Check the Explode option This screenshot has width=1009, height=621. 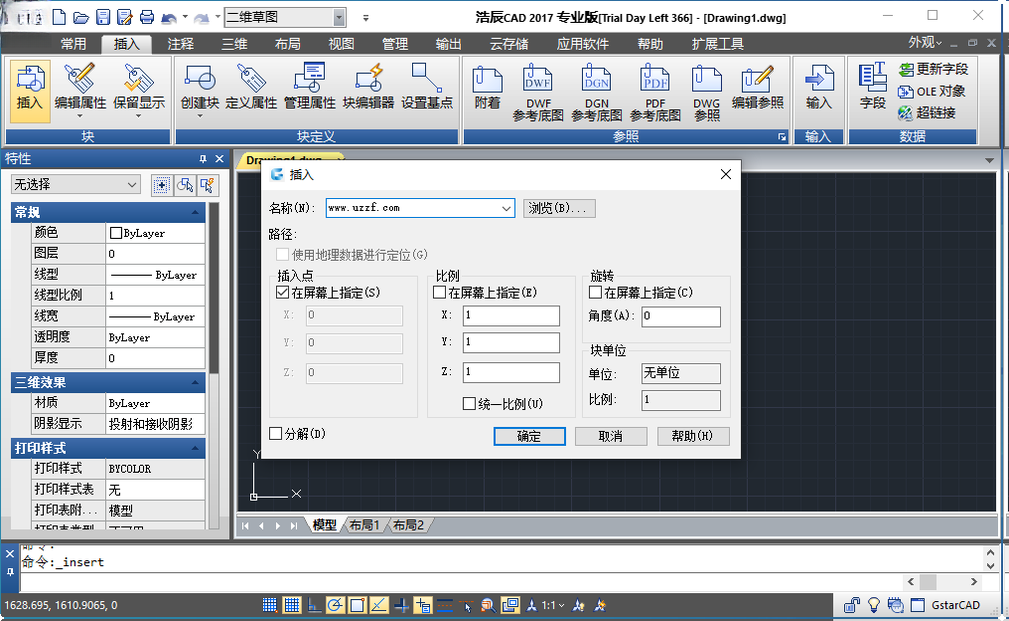275,433
